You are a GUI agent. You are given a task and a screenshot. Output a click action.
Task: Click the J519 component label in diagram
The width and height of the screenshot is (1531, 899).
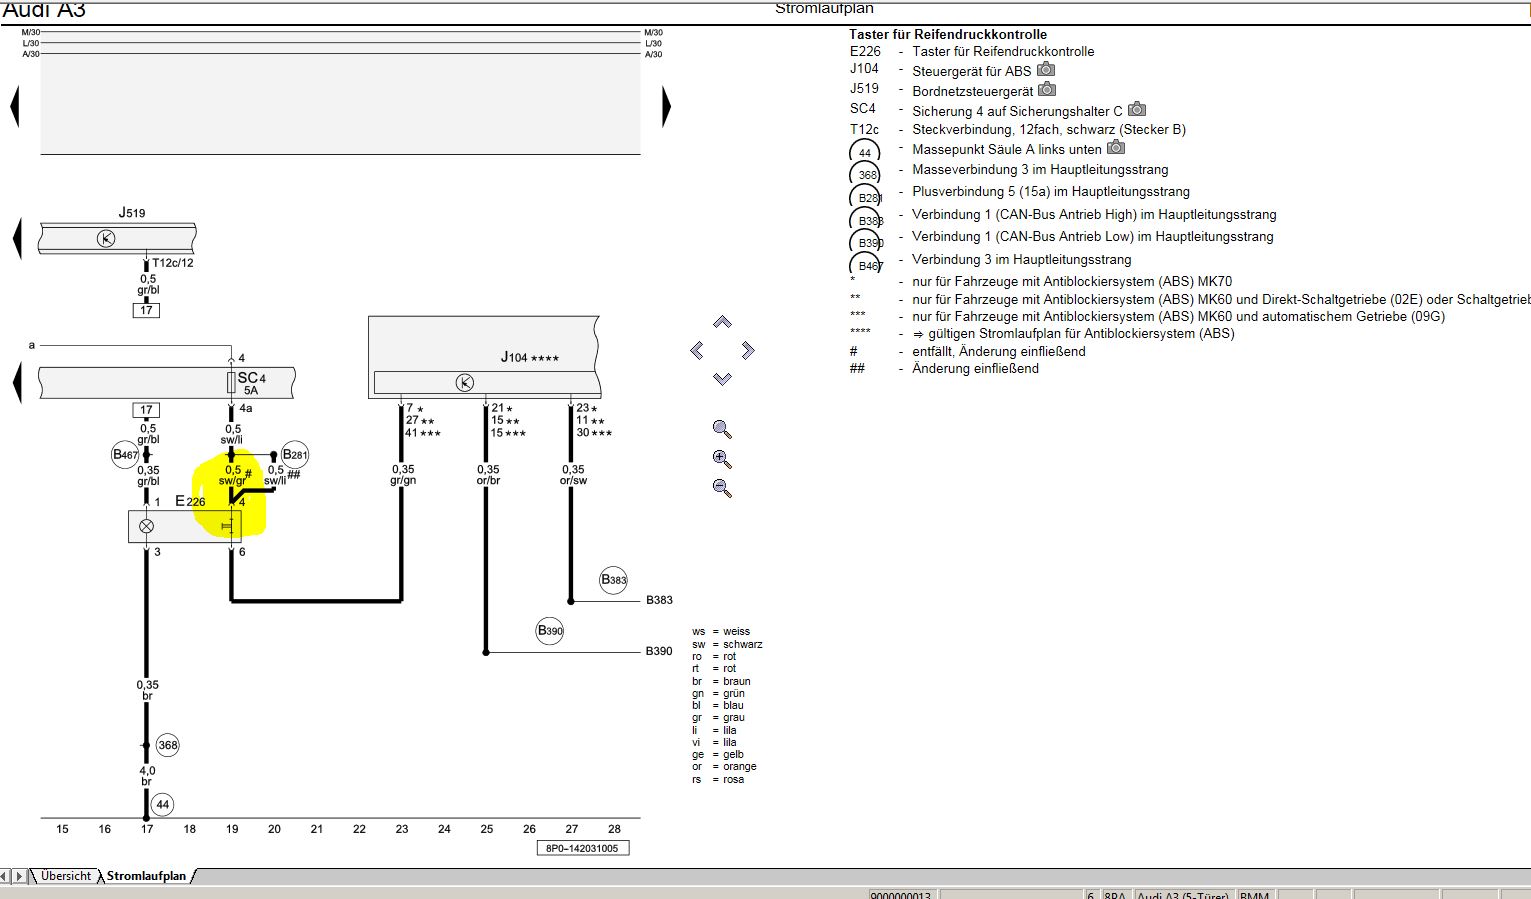tap(132, 212)
